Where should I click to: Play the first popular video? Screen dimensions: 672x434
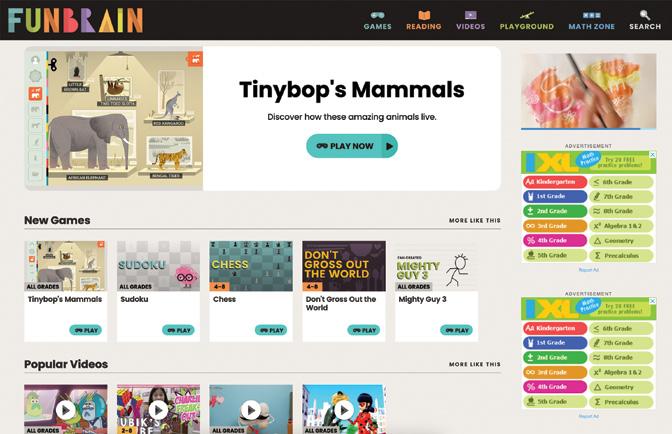[x=66, y=410]
